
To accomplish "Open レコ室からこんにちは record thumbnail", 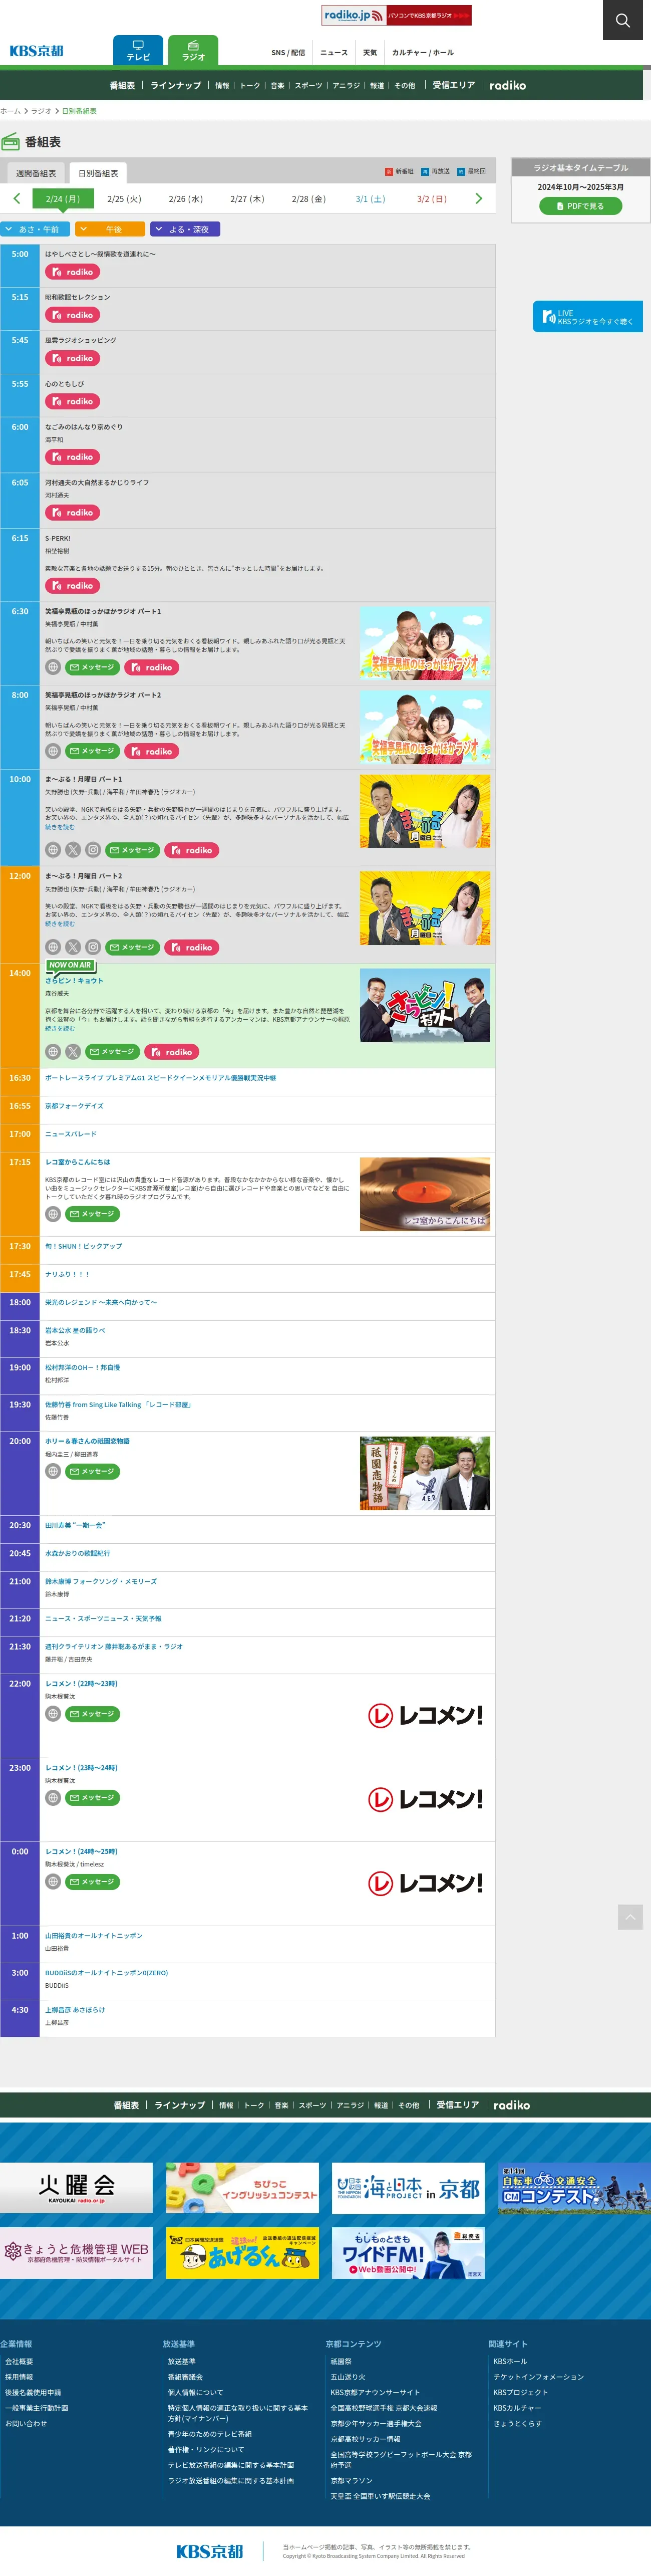I will click(x=425, y=1194).
